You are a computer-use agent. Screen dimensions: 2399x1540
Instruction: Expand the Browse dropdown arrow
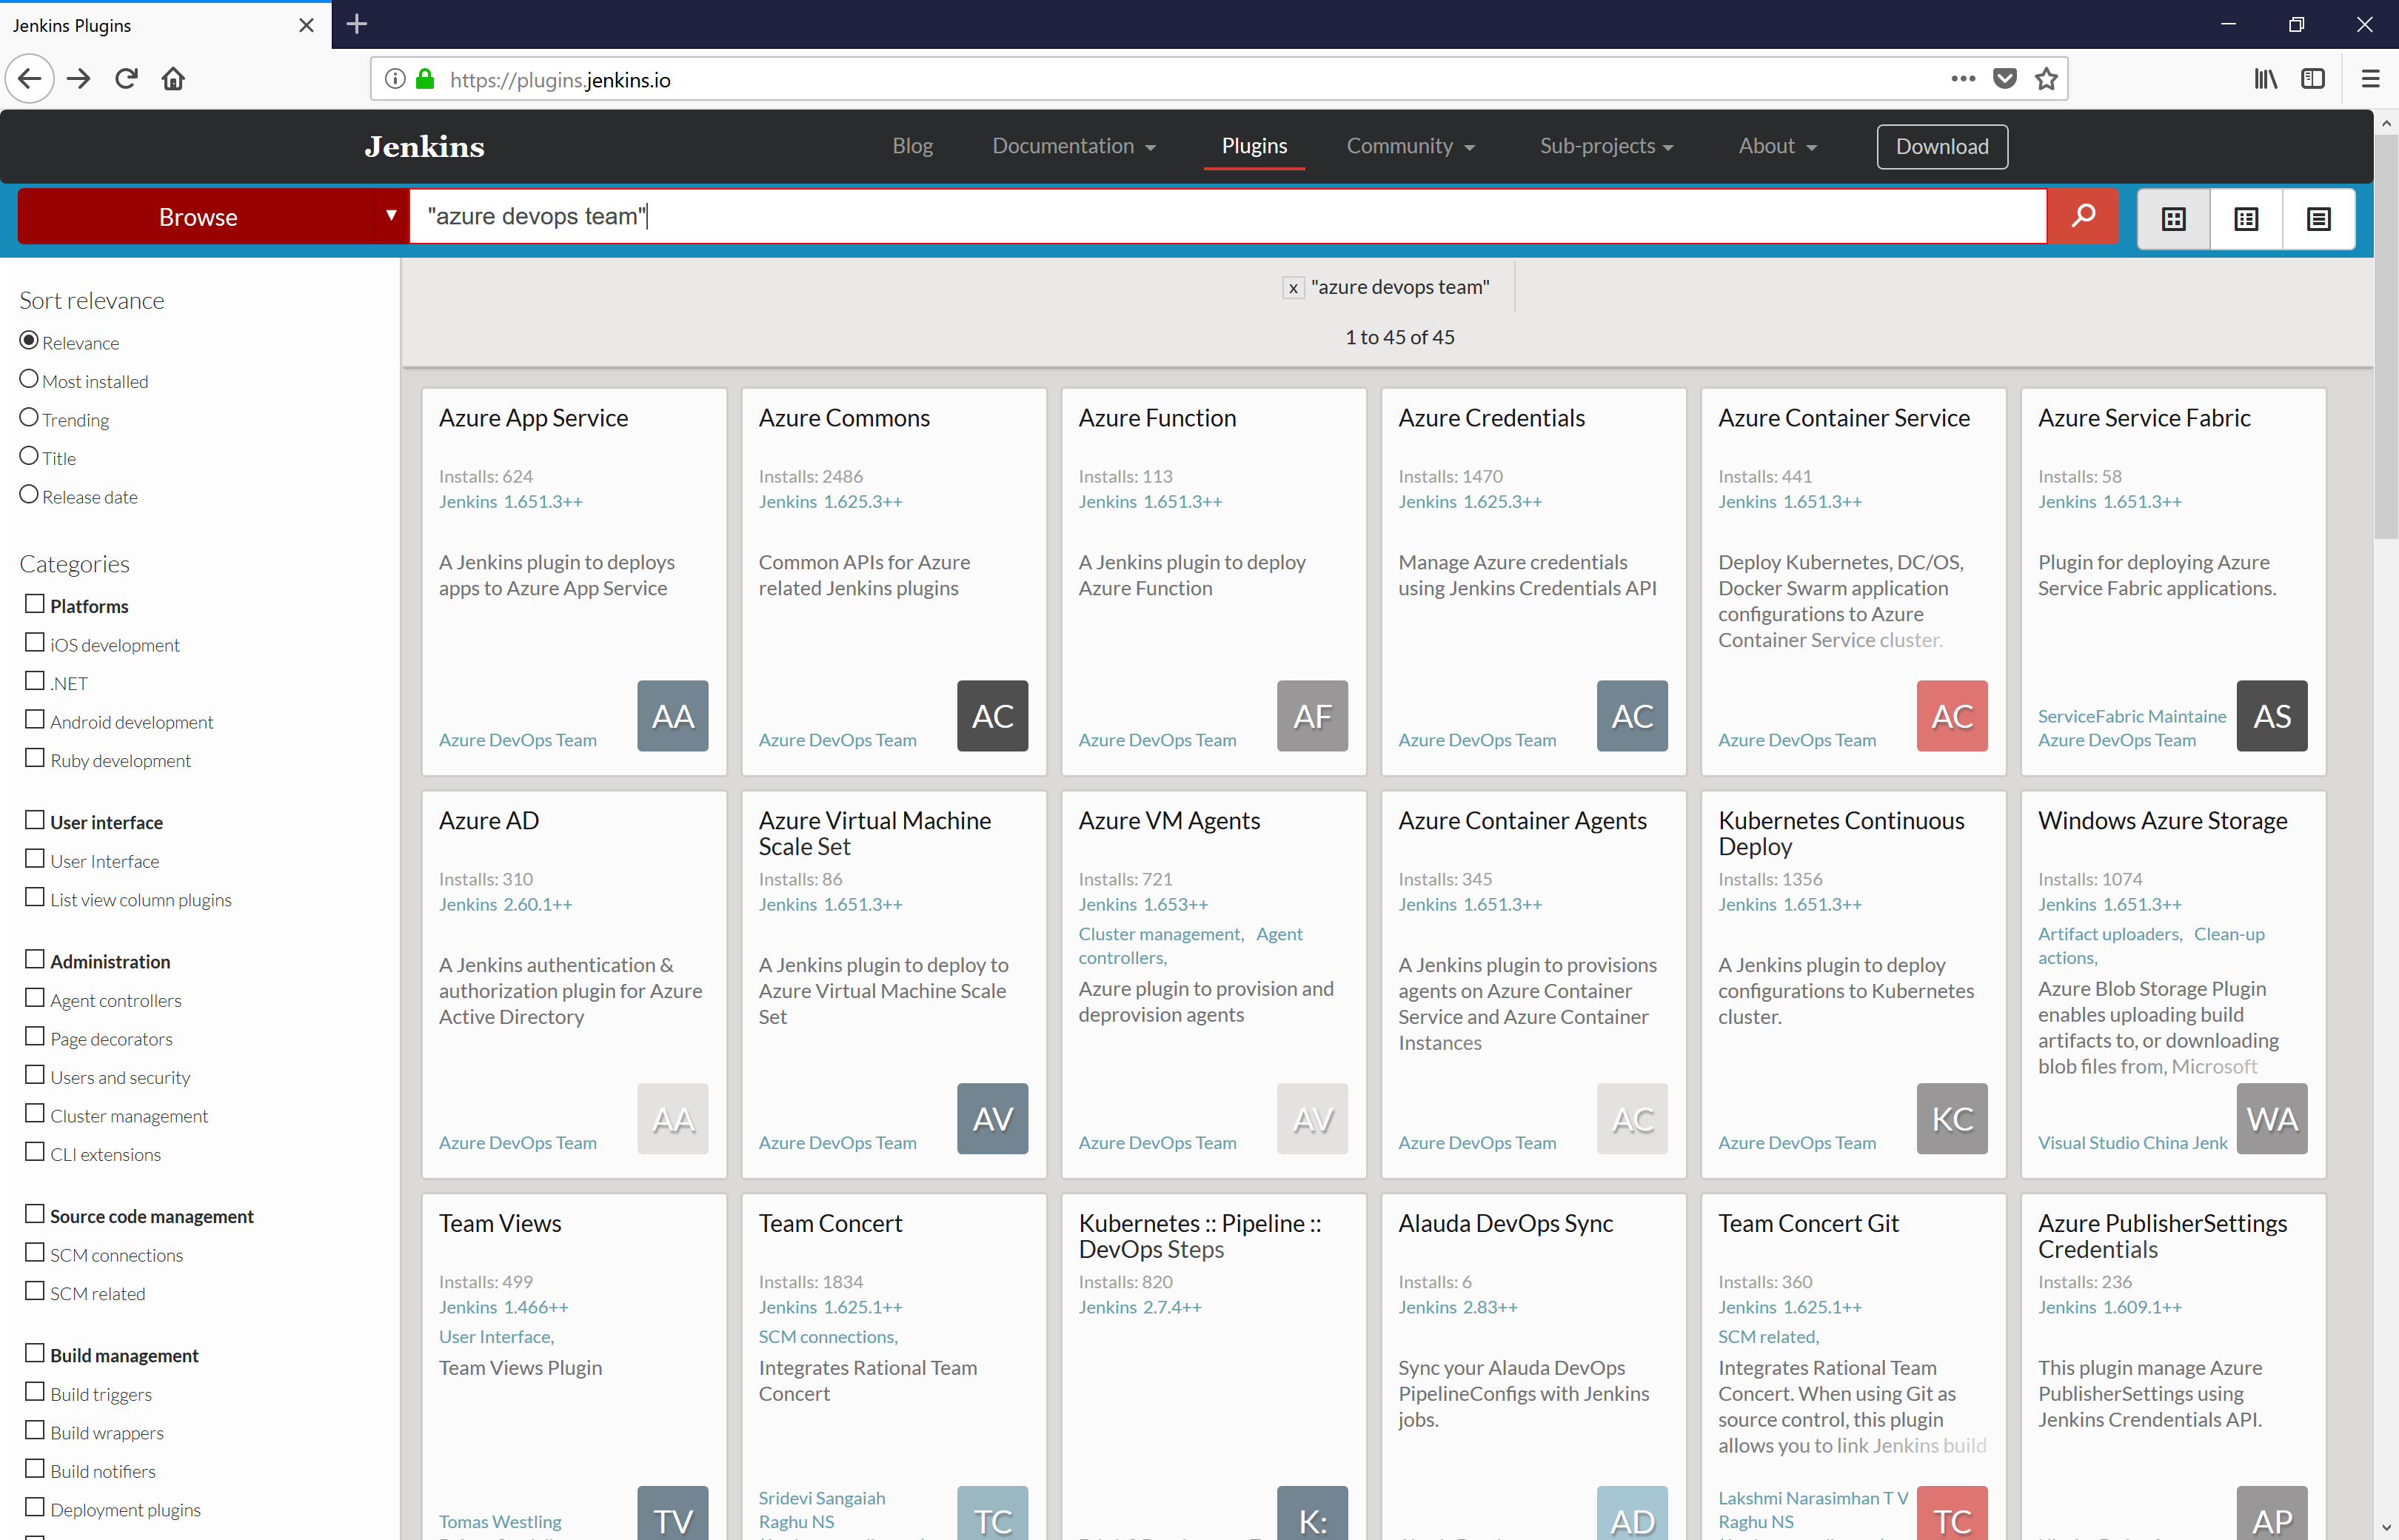pos(391,216)
